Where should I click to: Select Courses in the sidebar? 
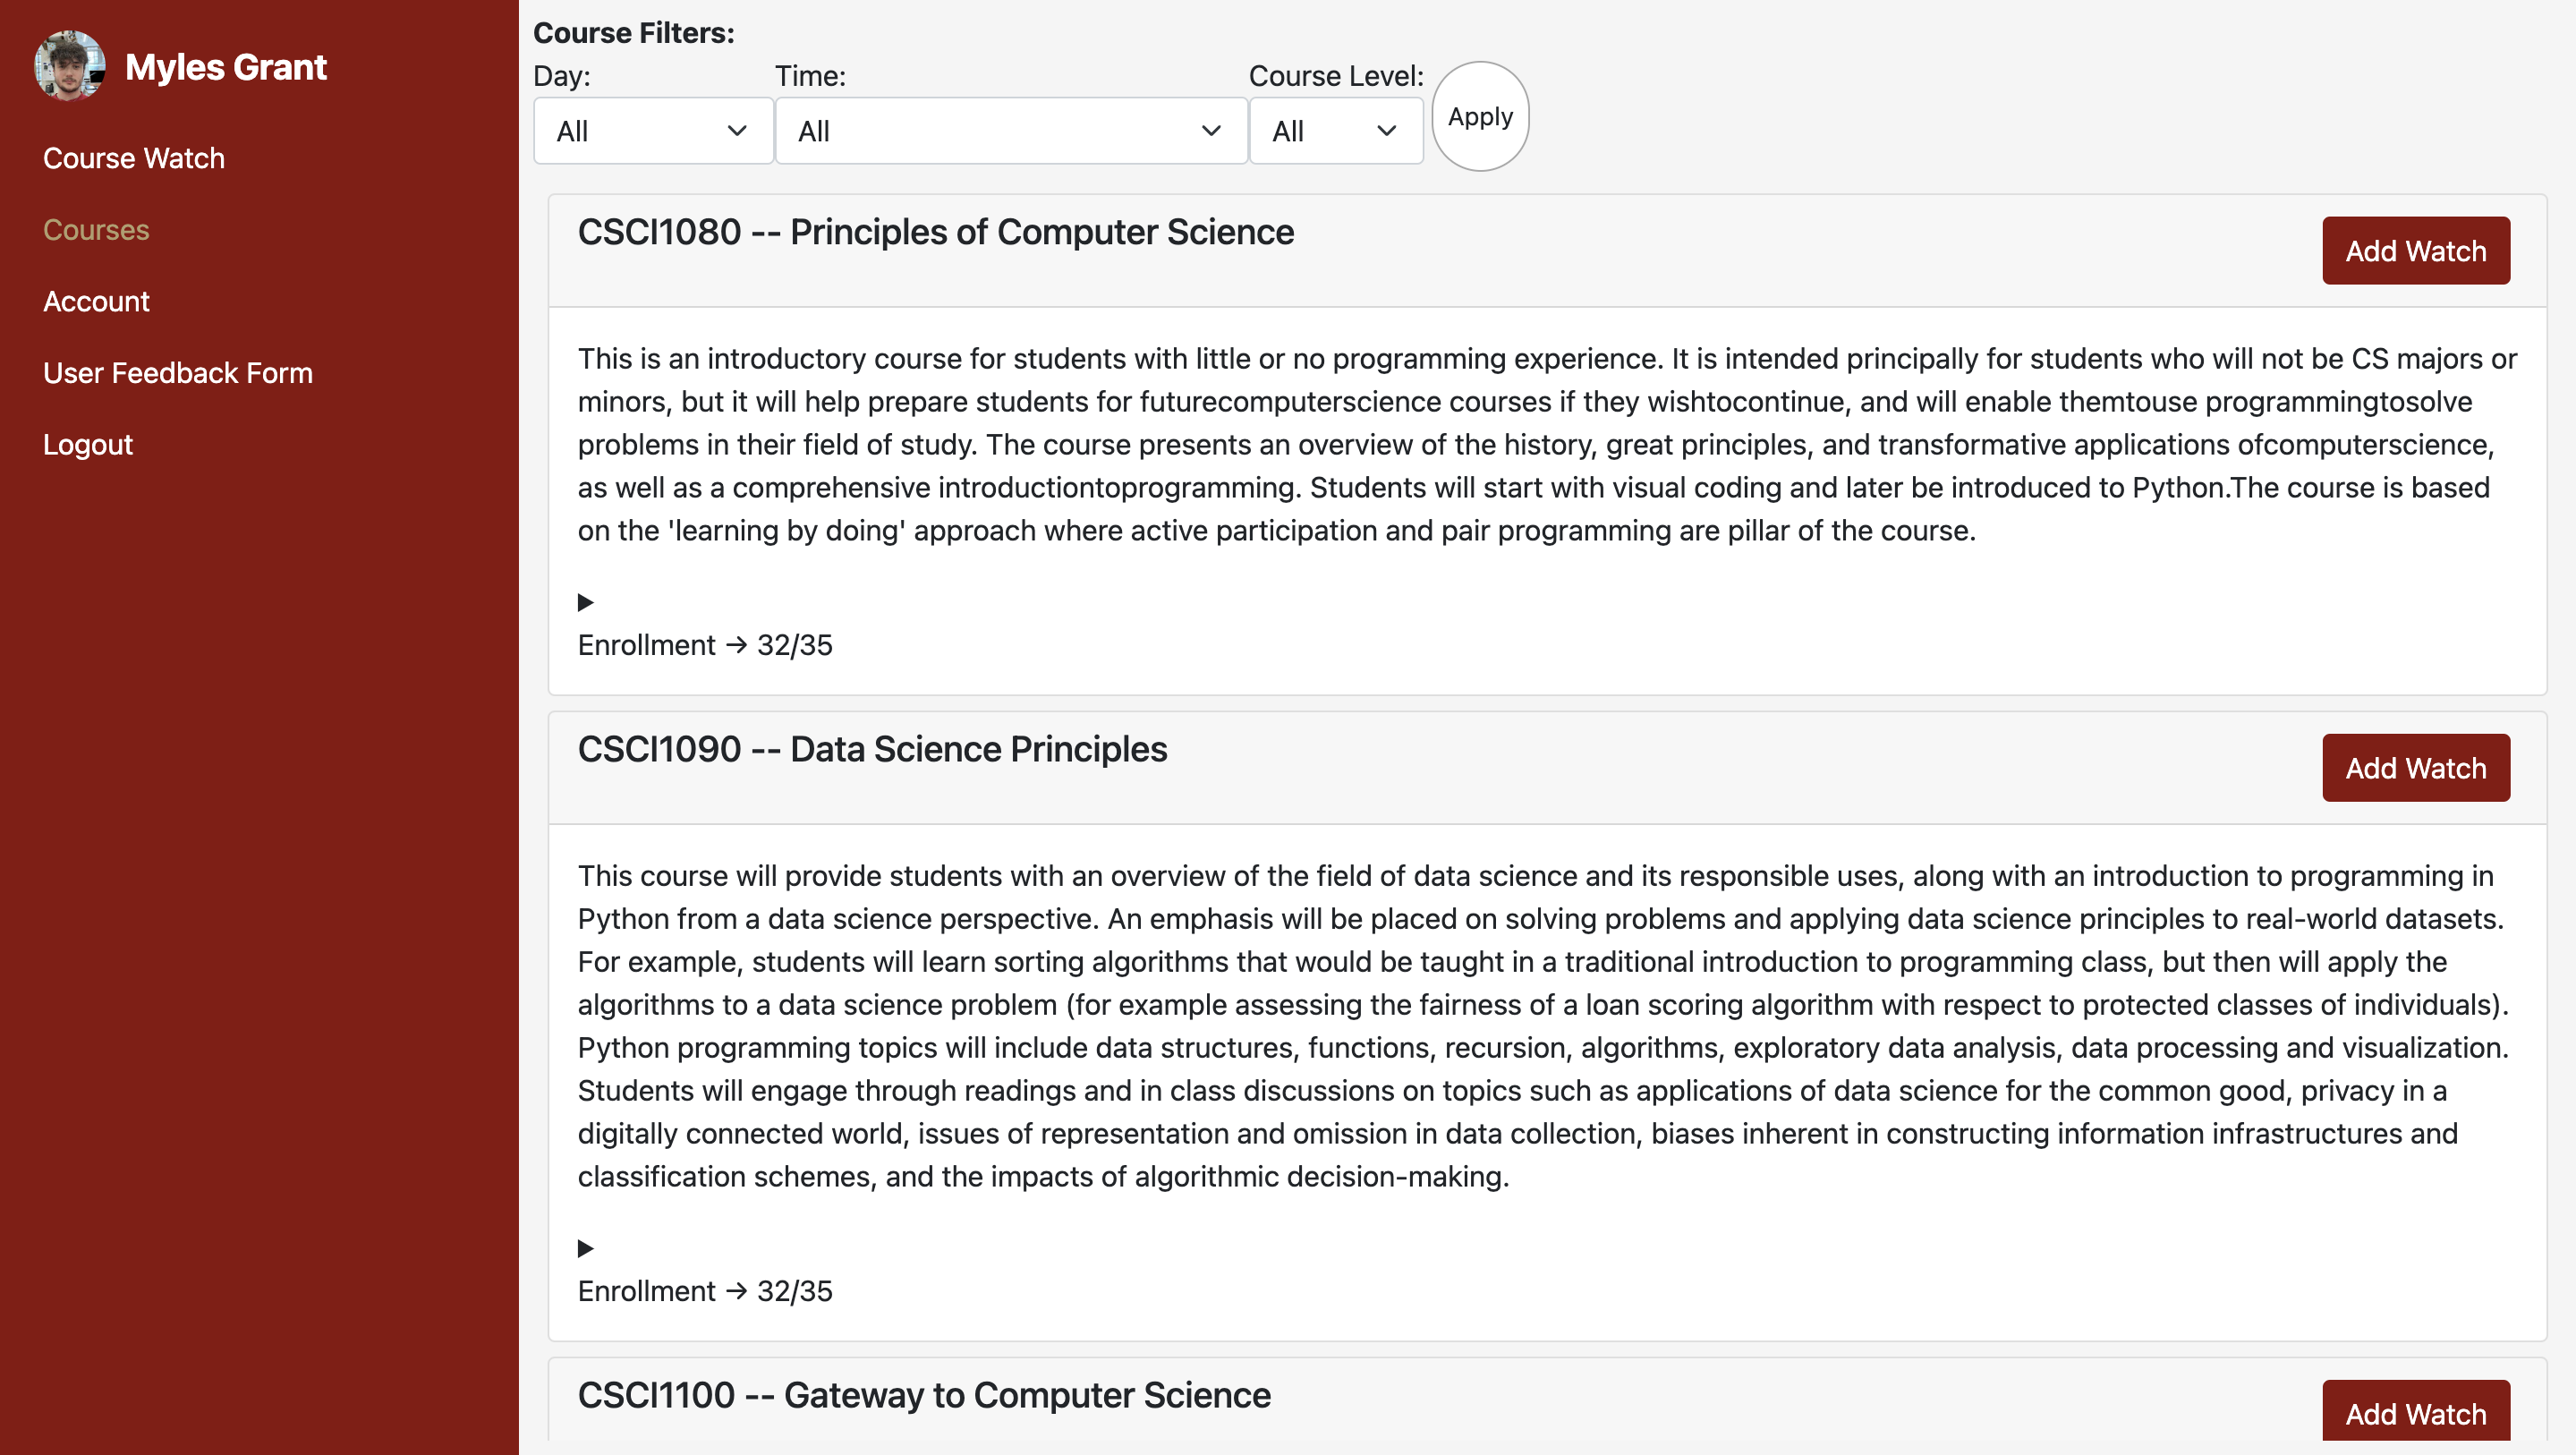[x=96, y=230]
